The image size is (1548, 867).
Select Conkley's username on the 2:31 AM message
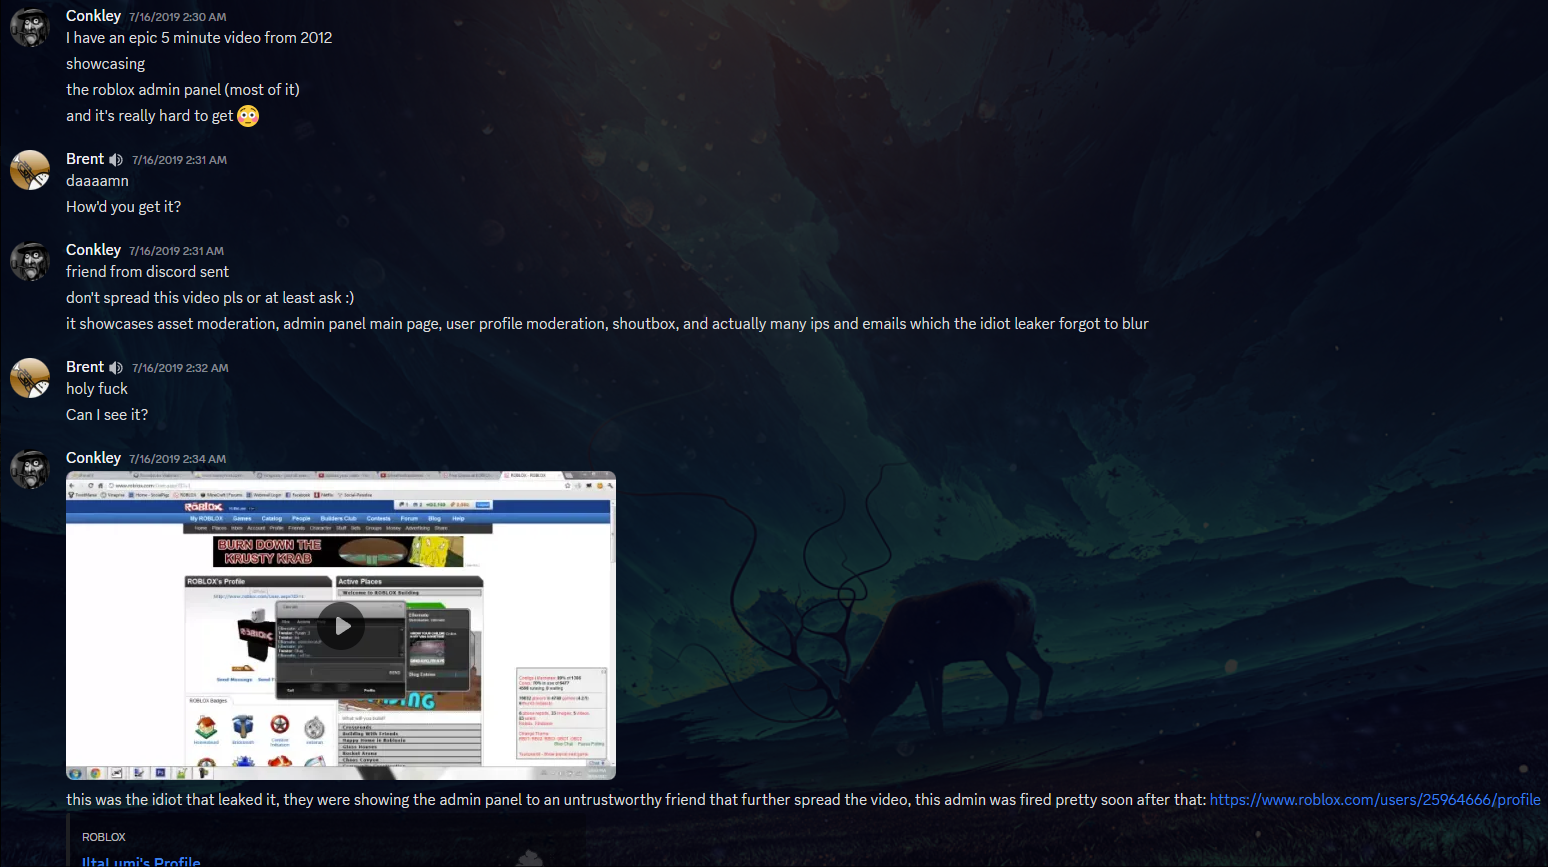[93, 250]
